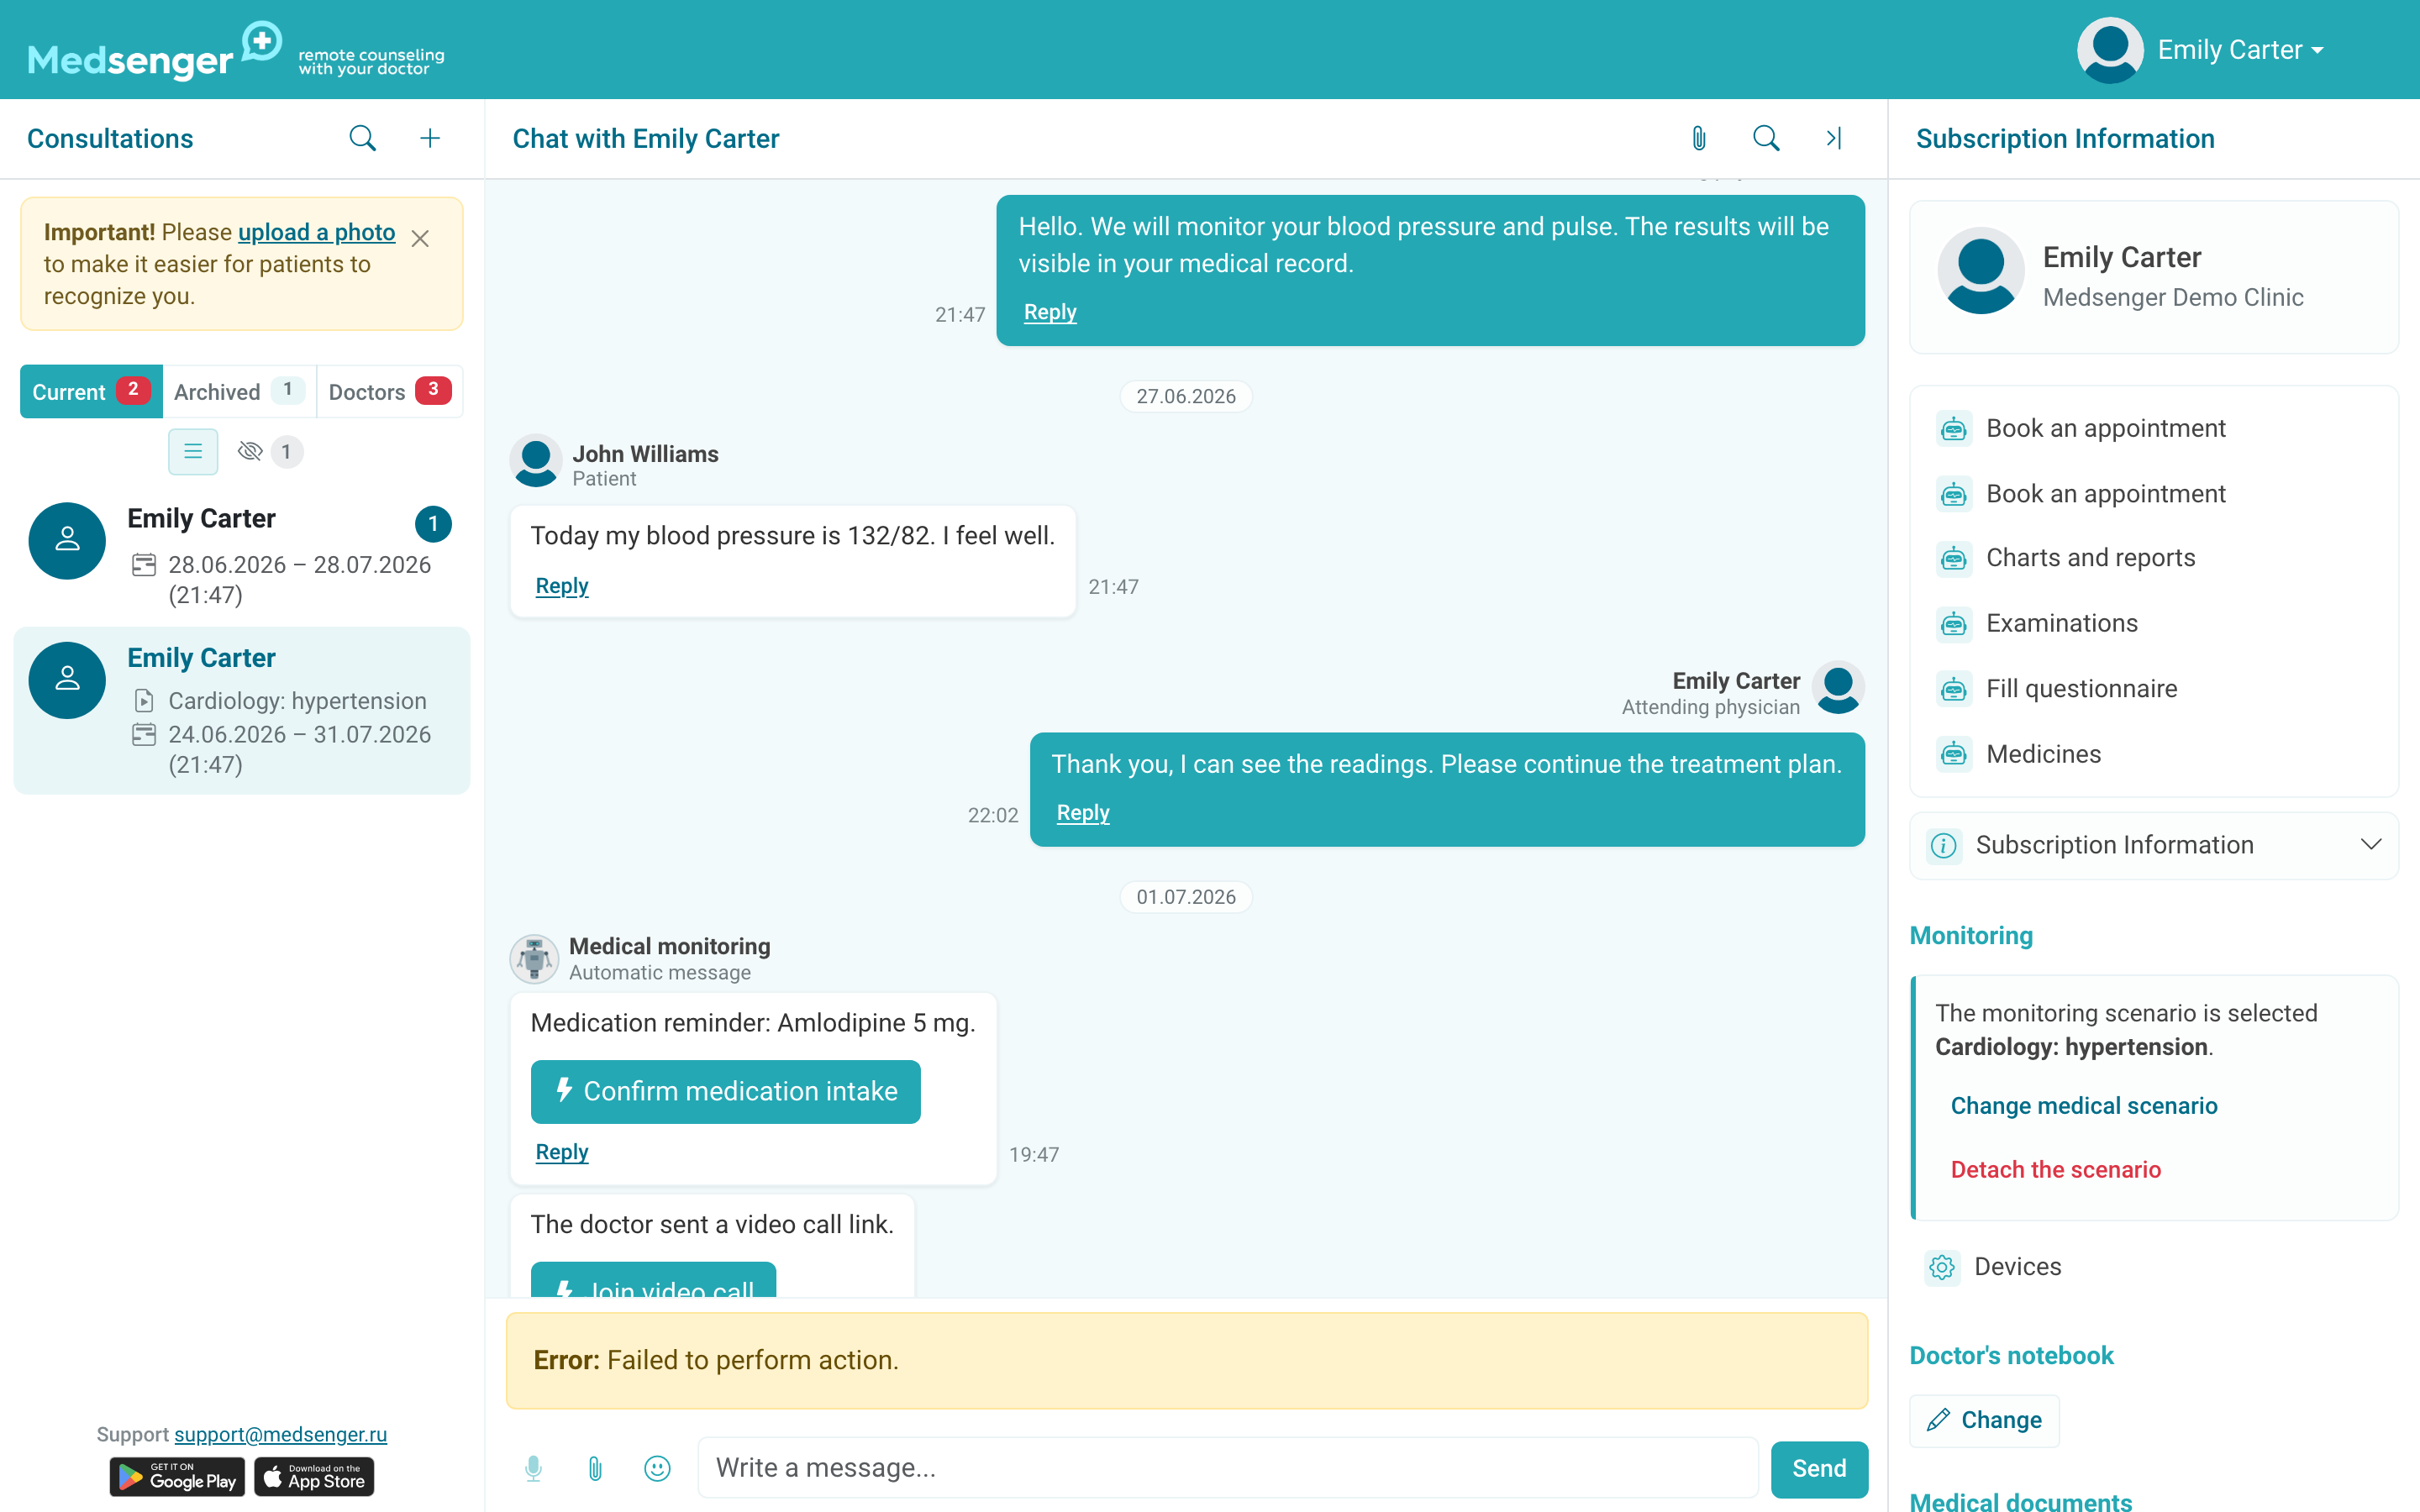Dismiss the upload photo notice
Screen dimensions: 2420x1512
(x=420, y=238)
